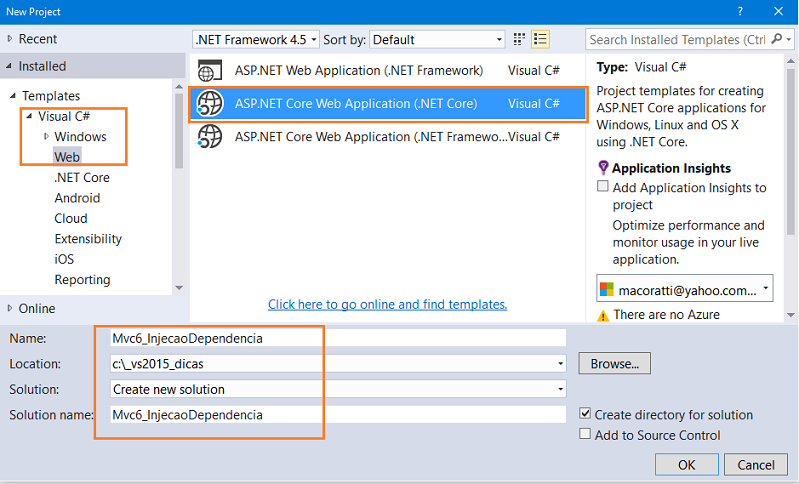Open the help question mark button

[740, 12]
